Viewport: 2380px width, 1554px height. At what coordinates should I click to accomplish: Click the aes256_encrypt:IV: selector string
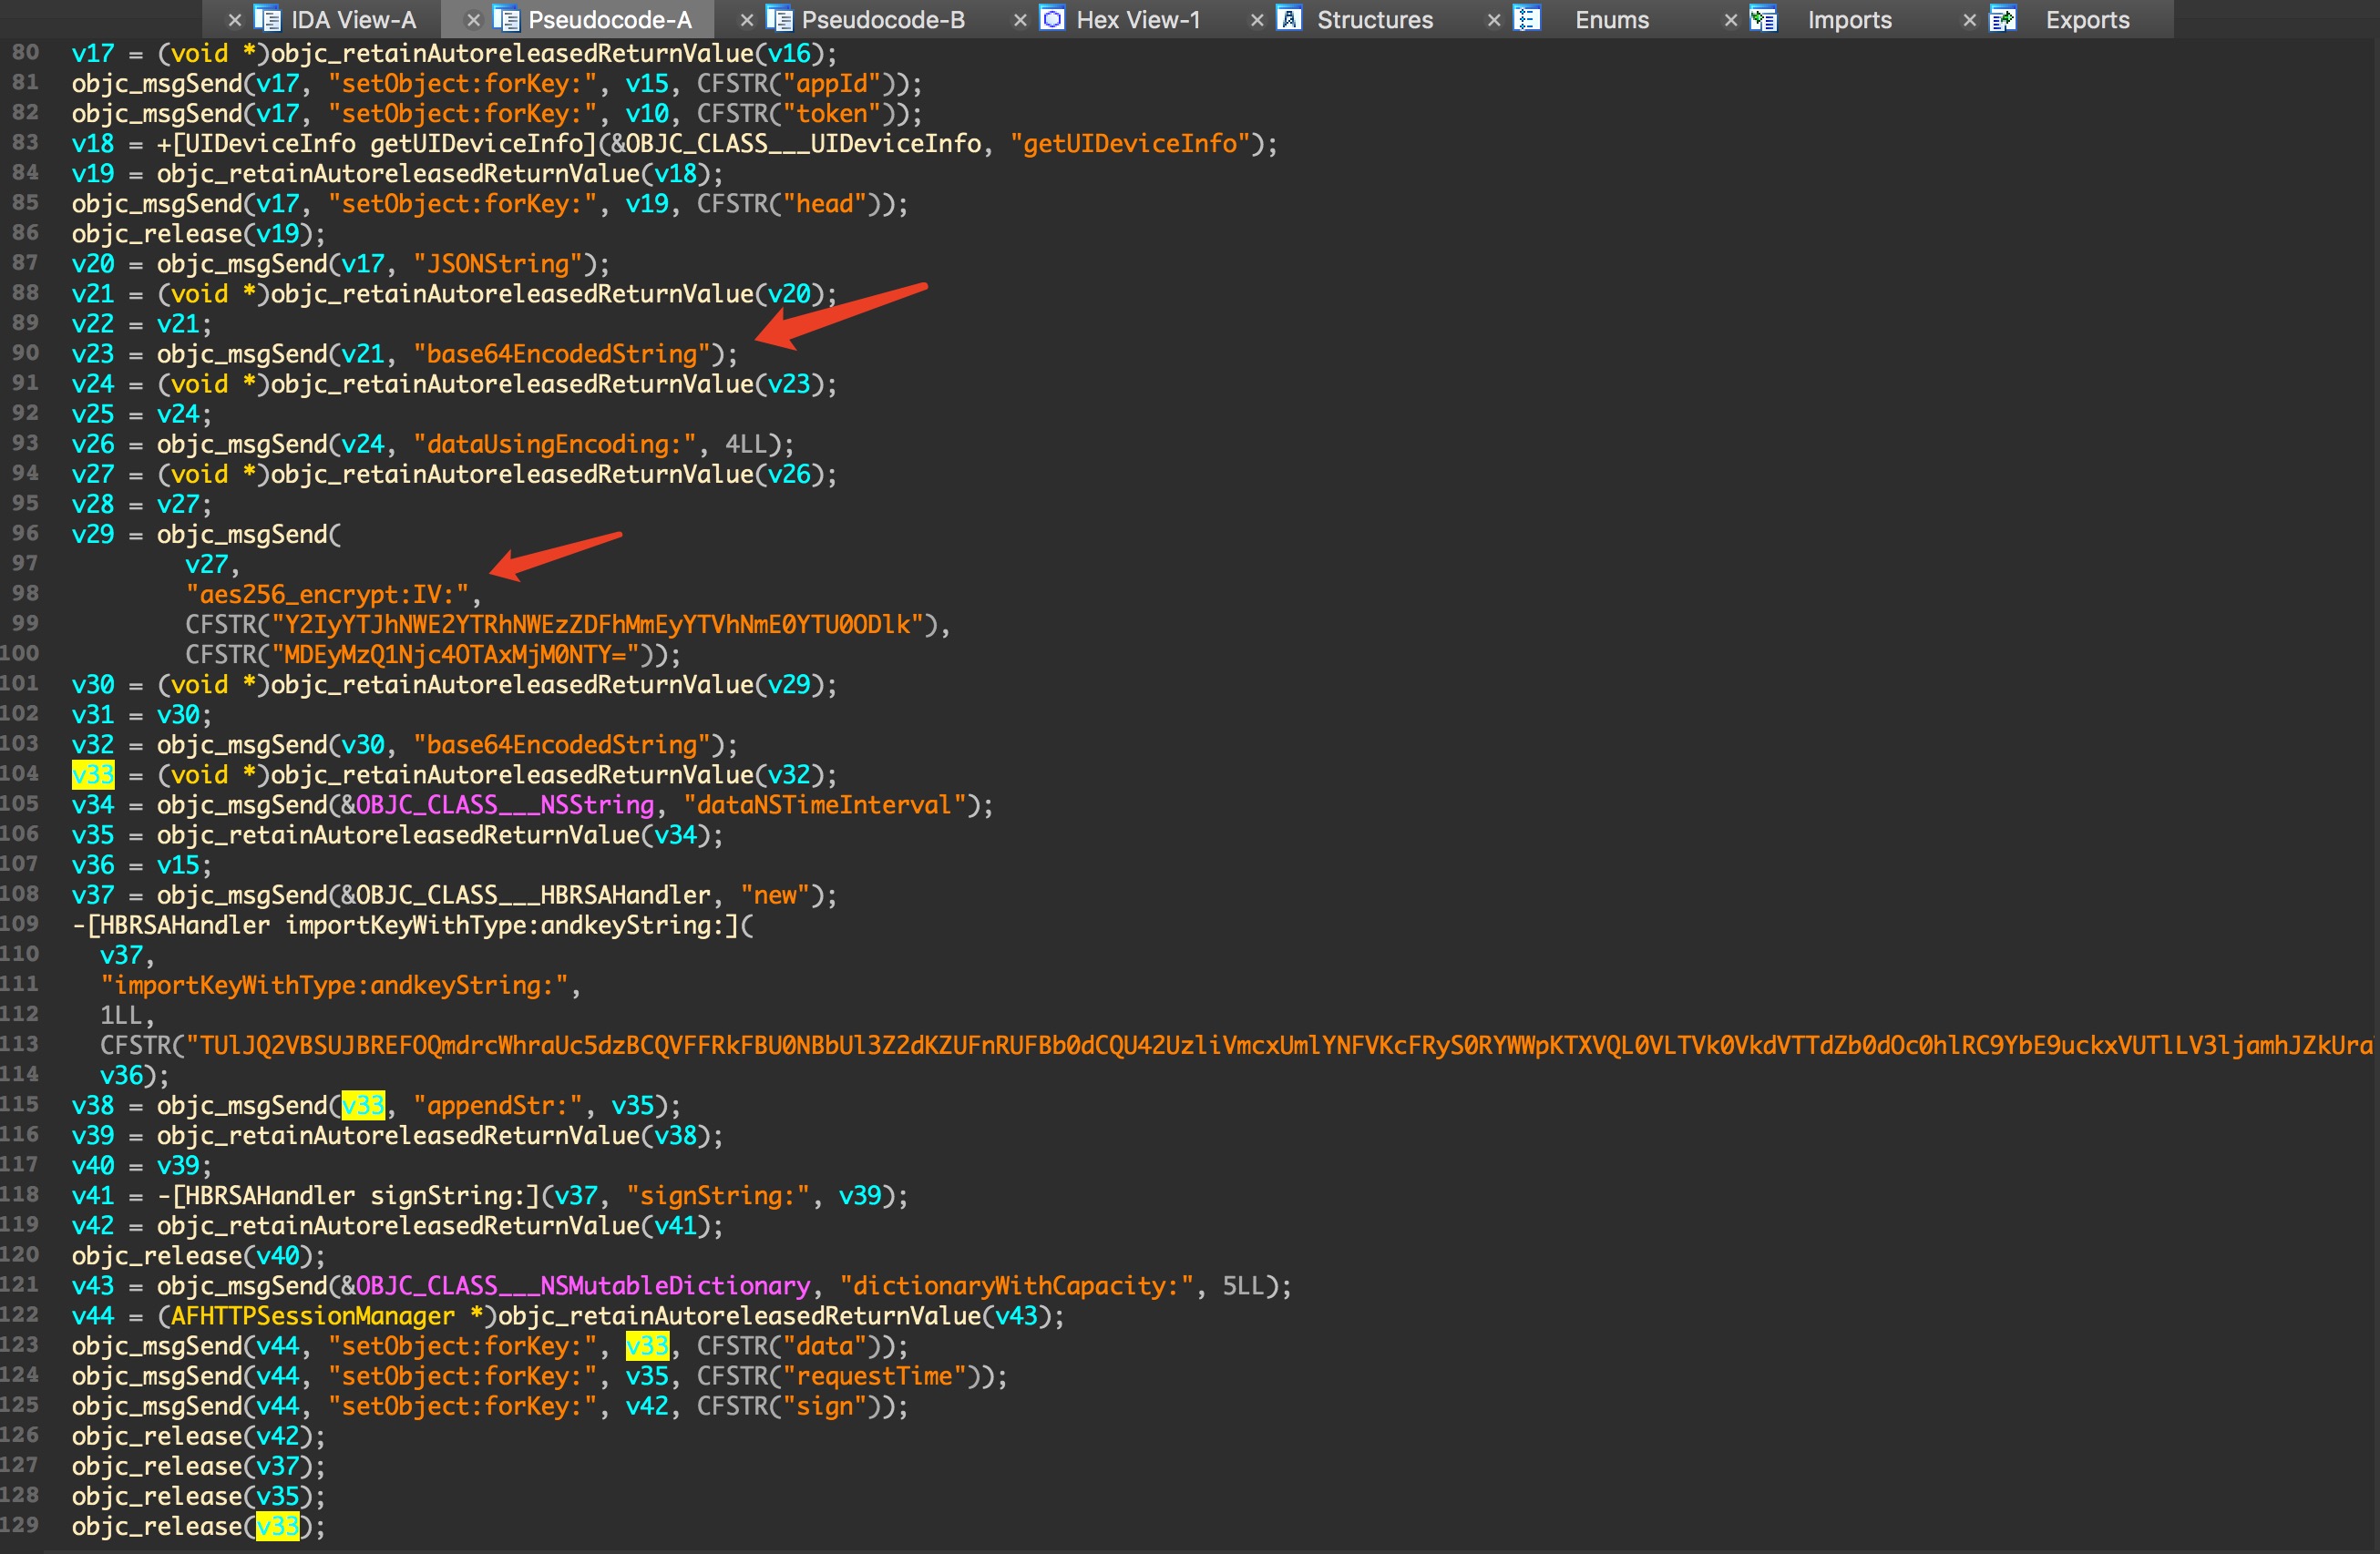click(327, 595)
